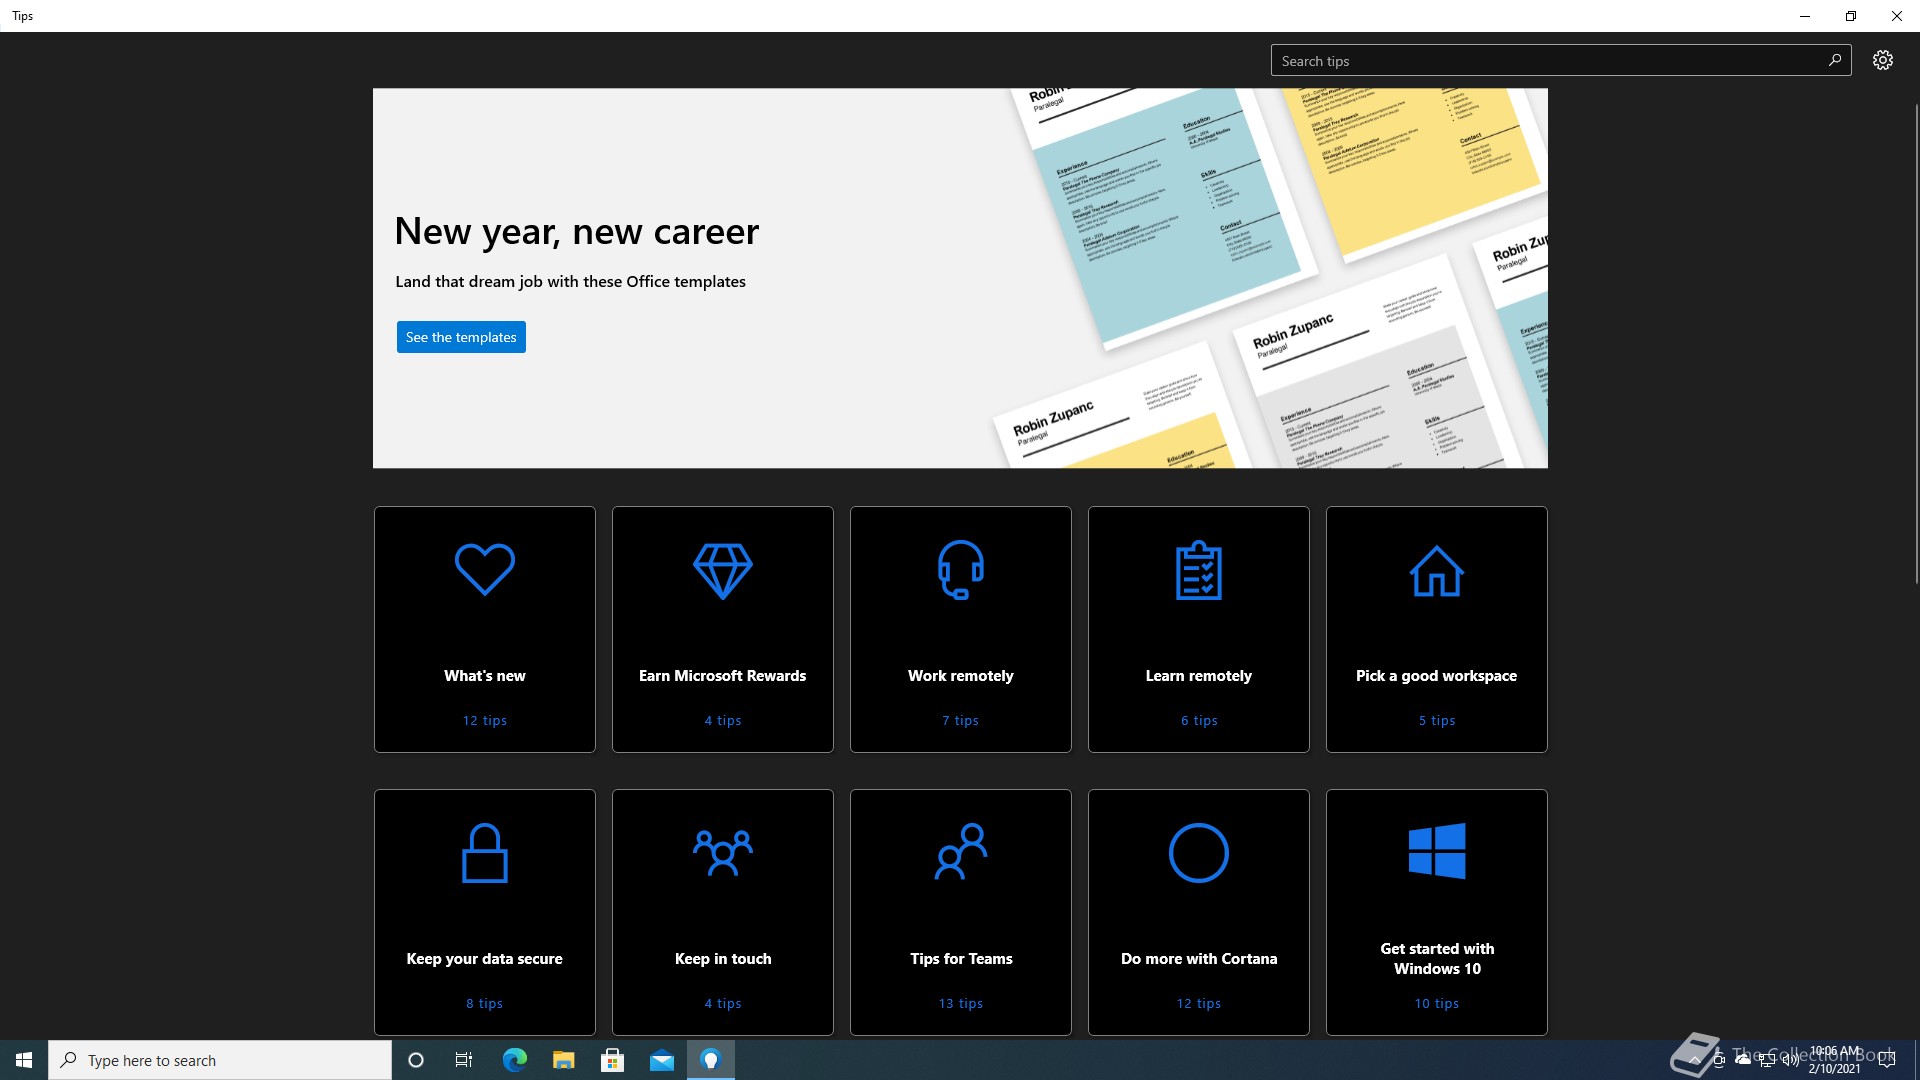
Task: Click 4 tips under Keep in touch
Action: pos(723,1004)
